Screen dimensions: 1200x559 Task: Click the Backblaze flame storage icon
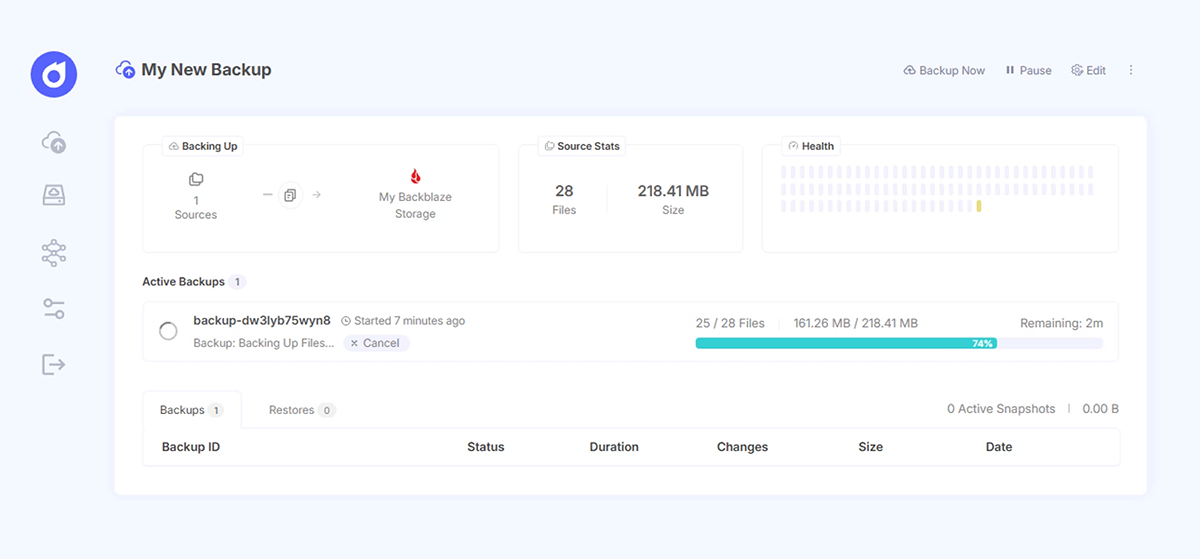tap(415, 176)
